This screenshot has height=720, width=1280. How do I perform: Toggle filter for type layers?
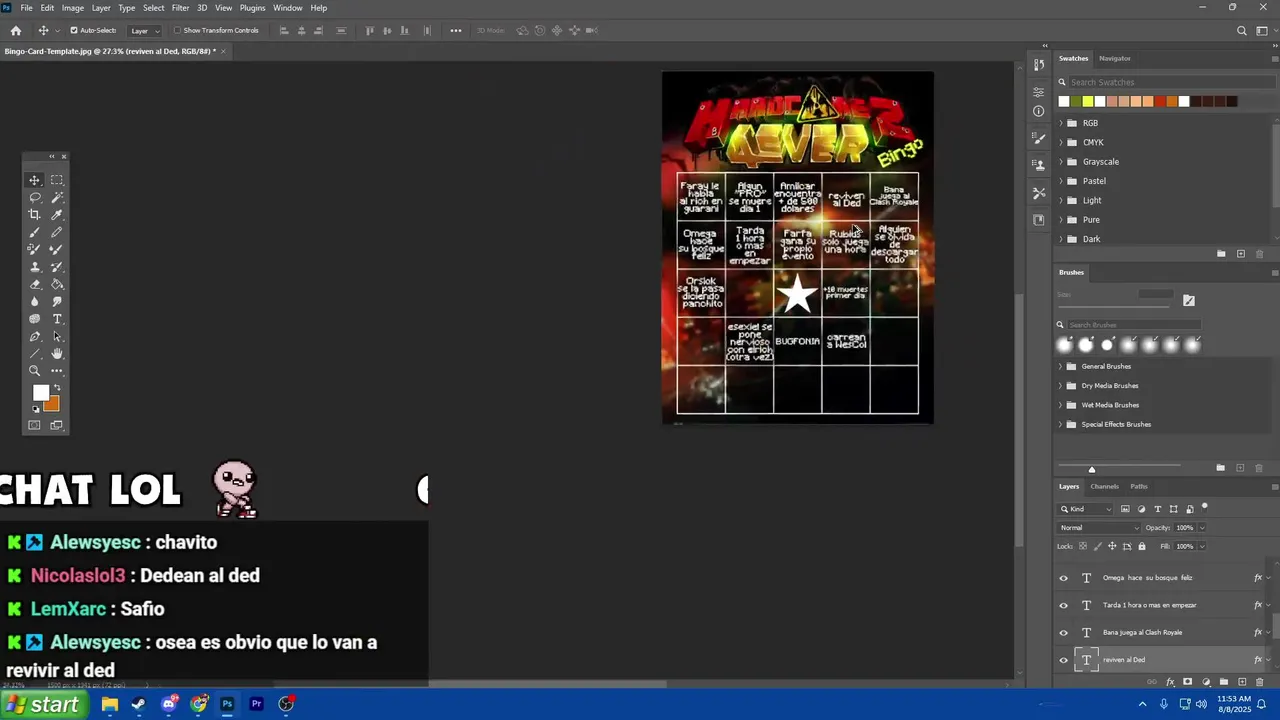tap(1158, 509)
